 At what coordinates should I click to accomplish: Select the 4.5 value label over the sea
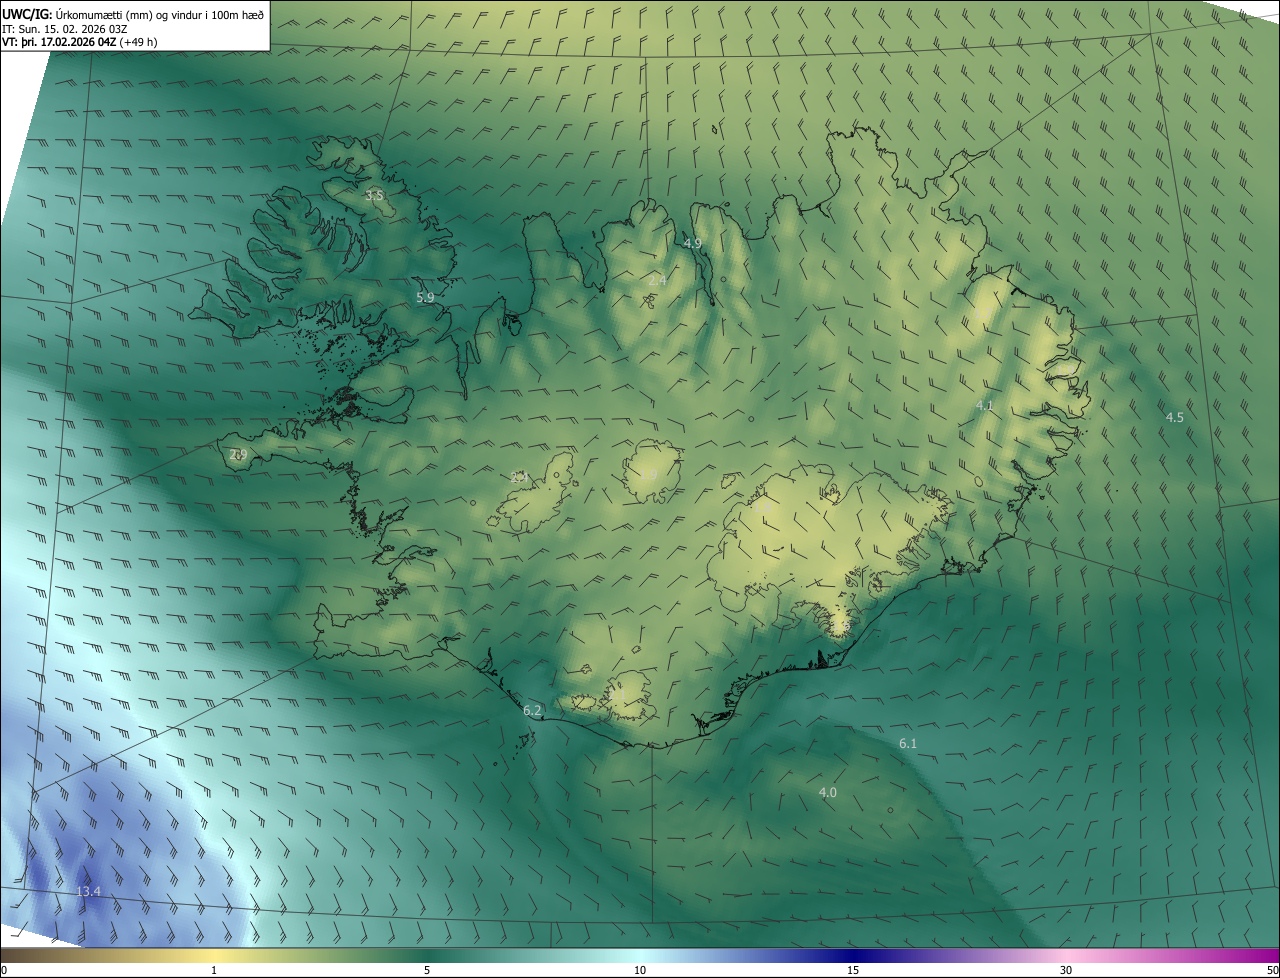1175,417
